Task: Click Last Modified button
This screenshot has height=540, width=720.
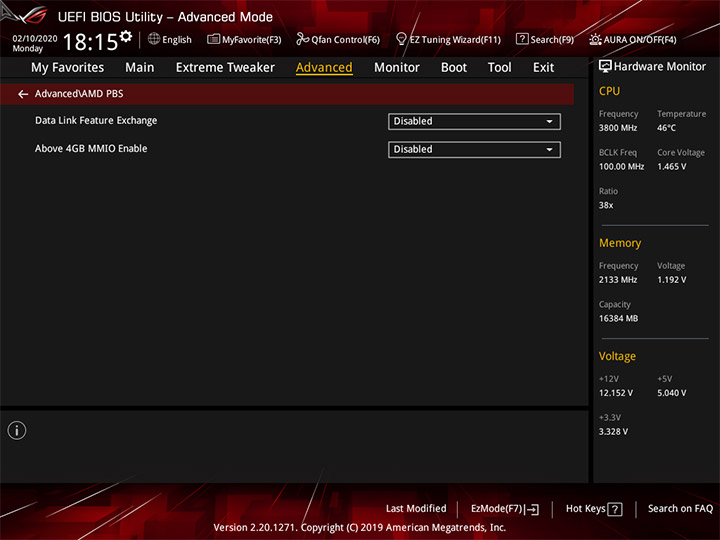Action: (x=416, y=509)
